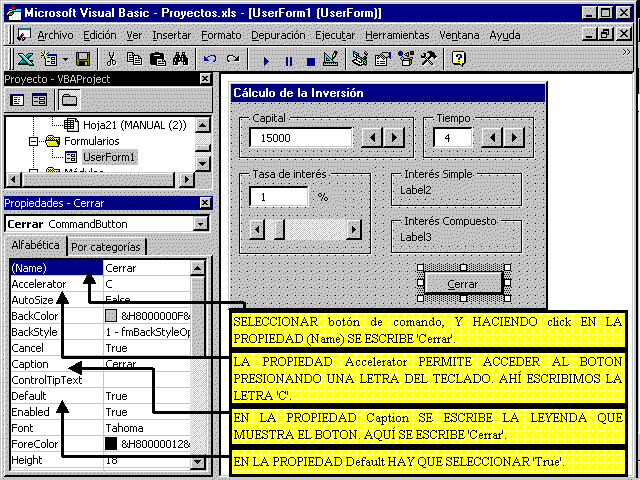Select the Cerrar command button on form
640x480 pixels.
click(463, 283)
